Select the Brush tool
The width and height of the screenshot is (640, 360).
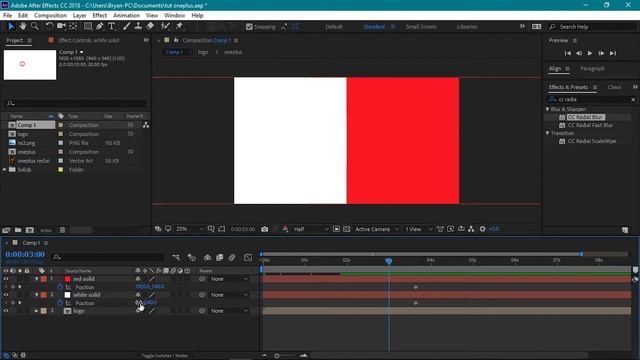(x=127, y=26)
